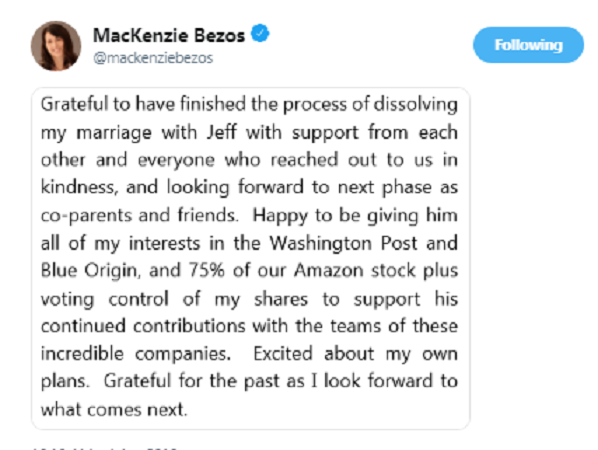
Task: Click the blue verified checkmark badge
Action: tap(260, 34)
